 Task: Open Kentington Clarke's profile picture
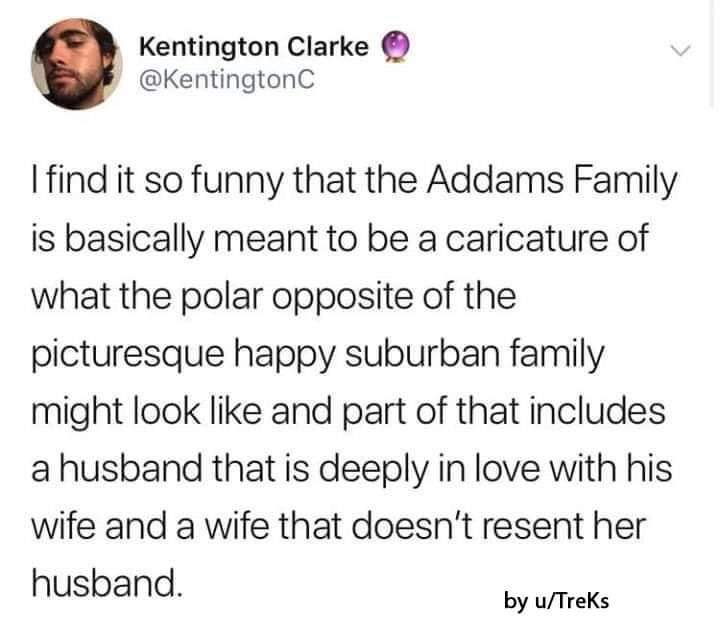coord(77,64)
